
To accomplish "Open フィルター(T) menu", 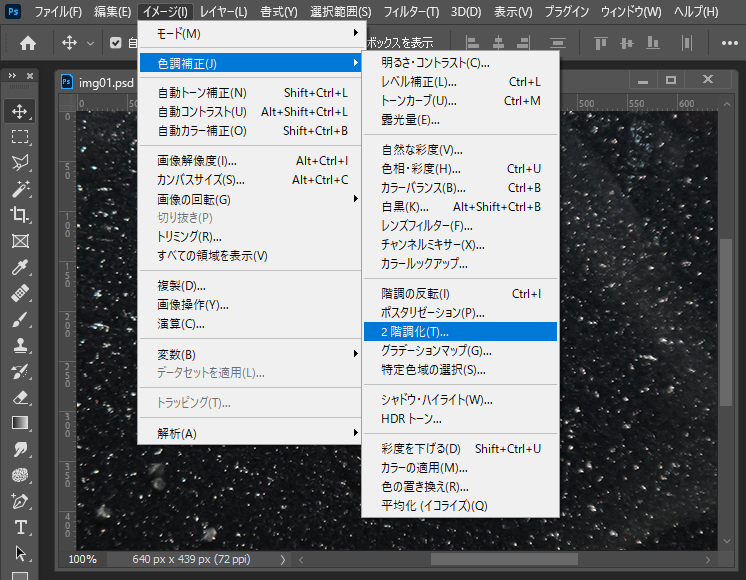I will (411, 11).
